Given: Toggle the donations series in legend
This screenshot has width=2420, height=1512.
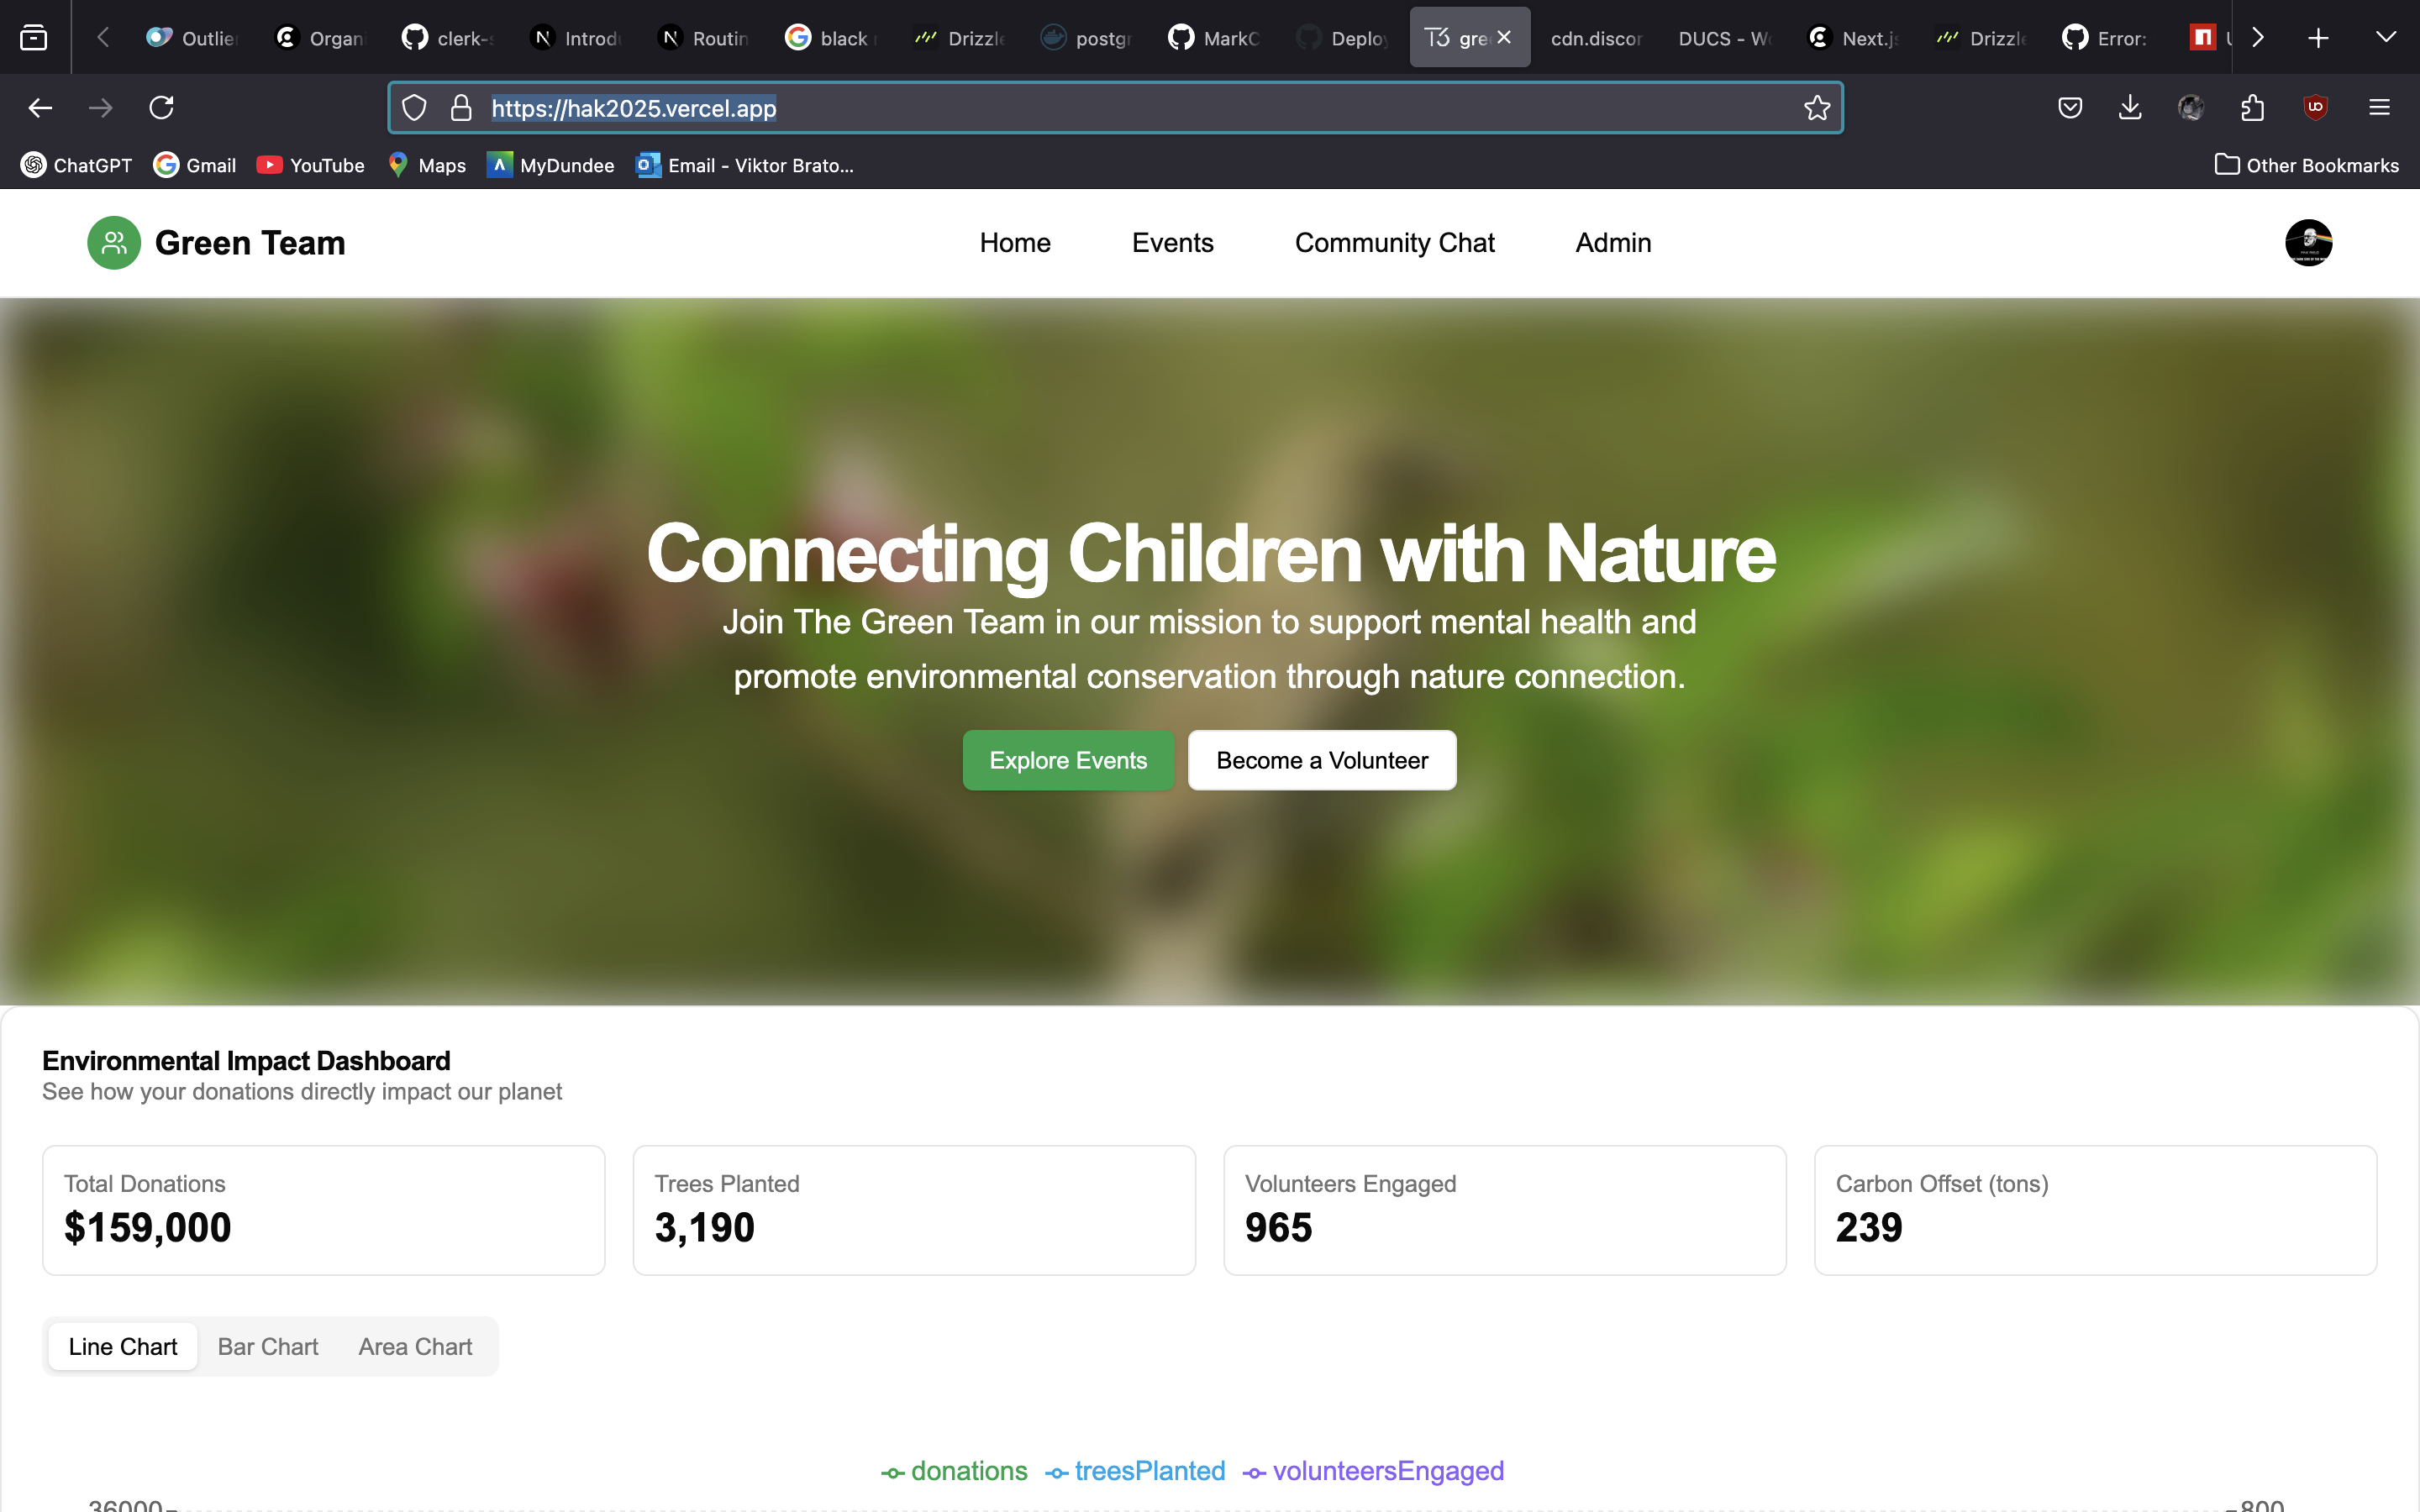Looking at the screenshot, I should [x=954, y=1471].
